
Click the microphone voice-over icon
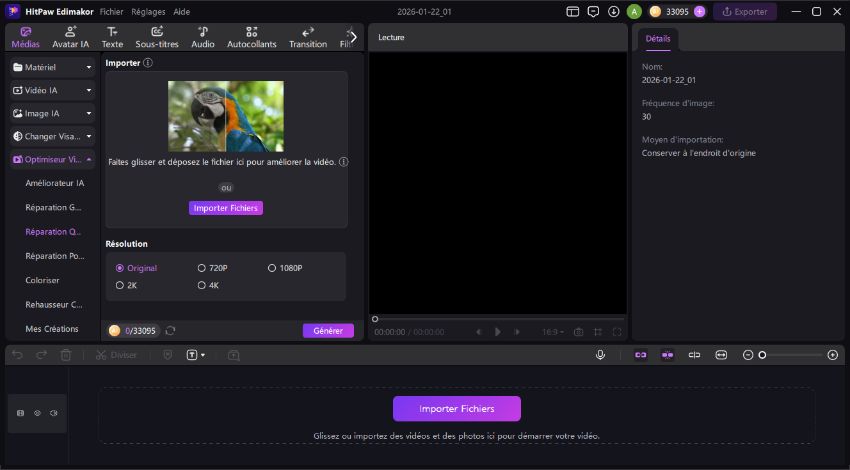pos(600,355)
